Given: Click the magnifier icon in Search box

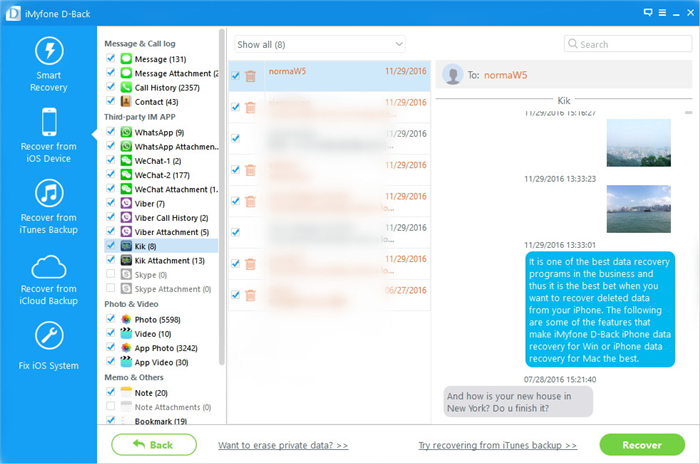Looking at the screenshot, I should tap(572, 44).
